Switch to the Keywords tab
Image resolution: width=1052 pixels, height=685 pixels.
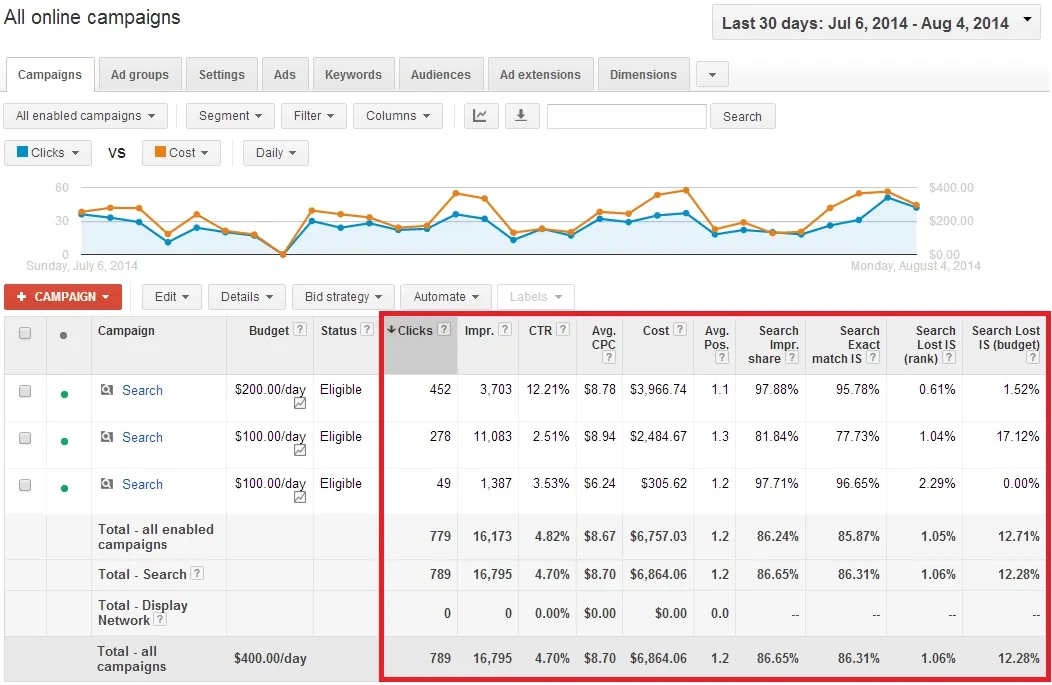point(353,75)
